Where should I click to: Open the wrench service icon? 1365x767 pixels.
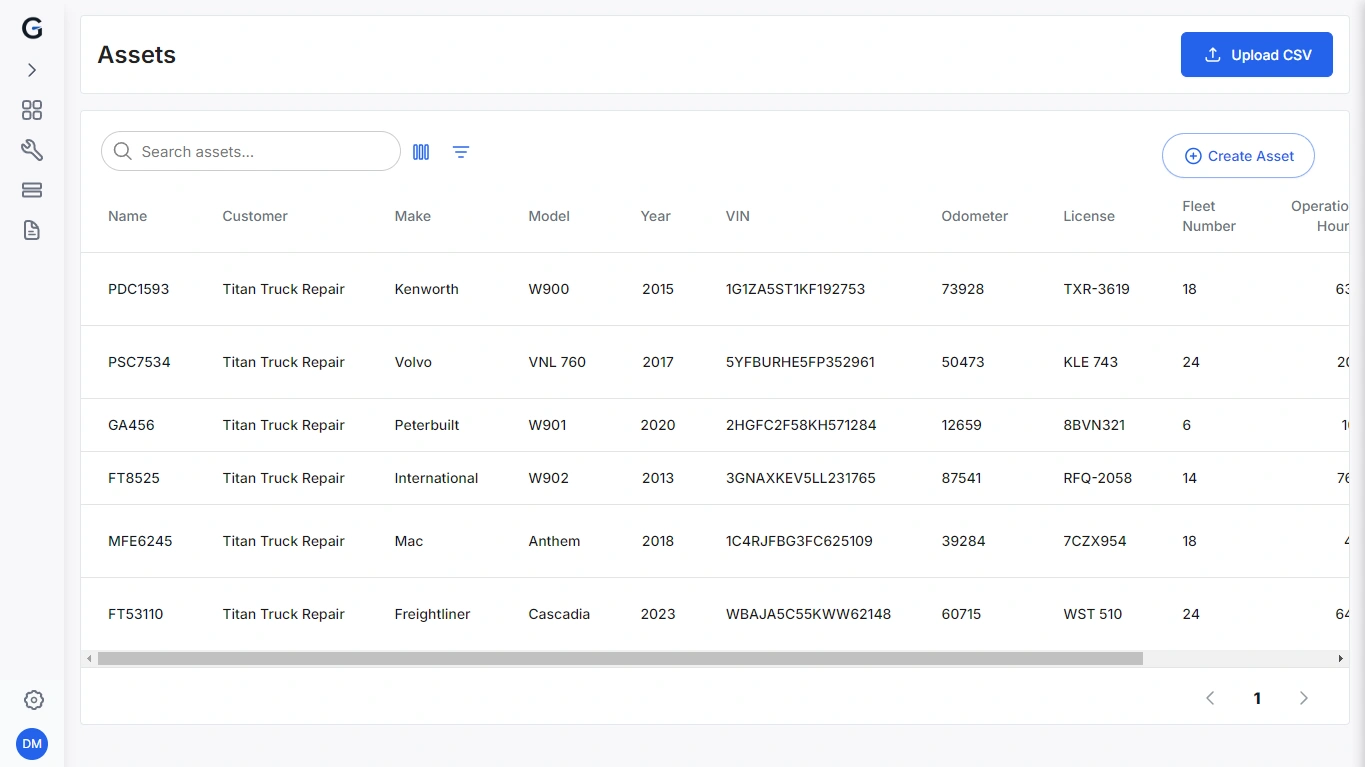tap(32, 150)
